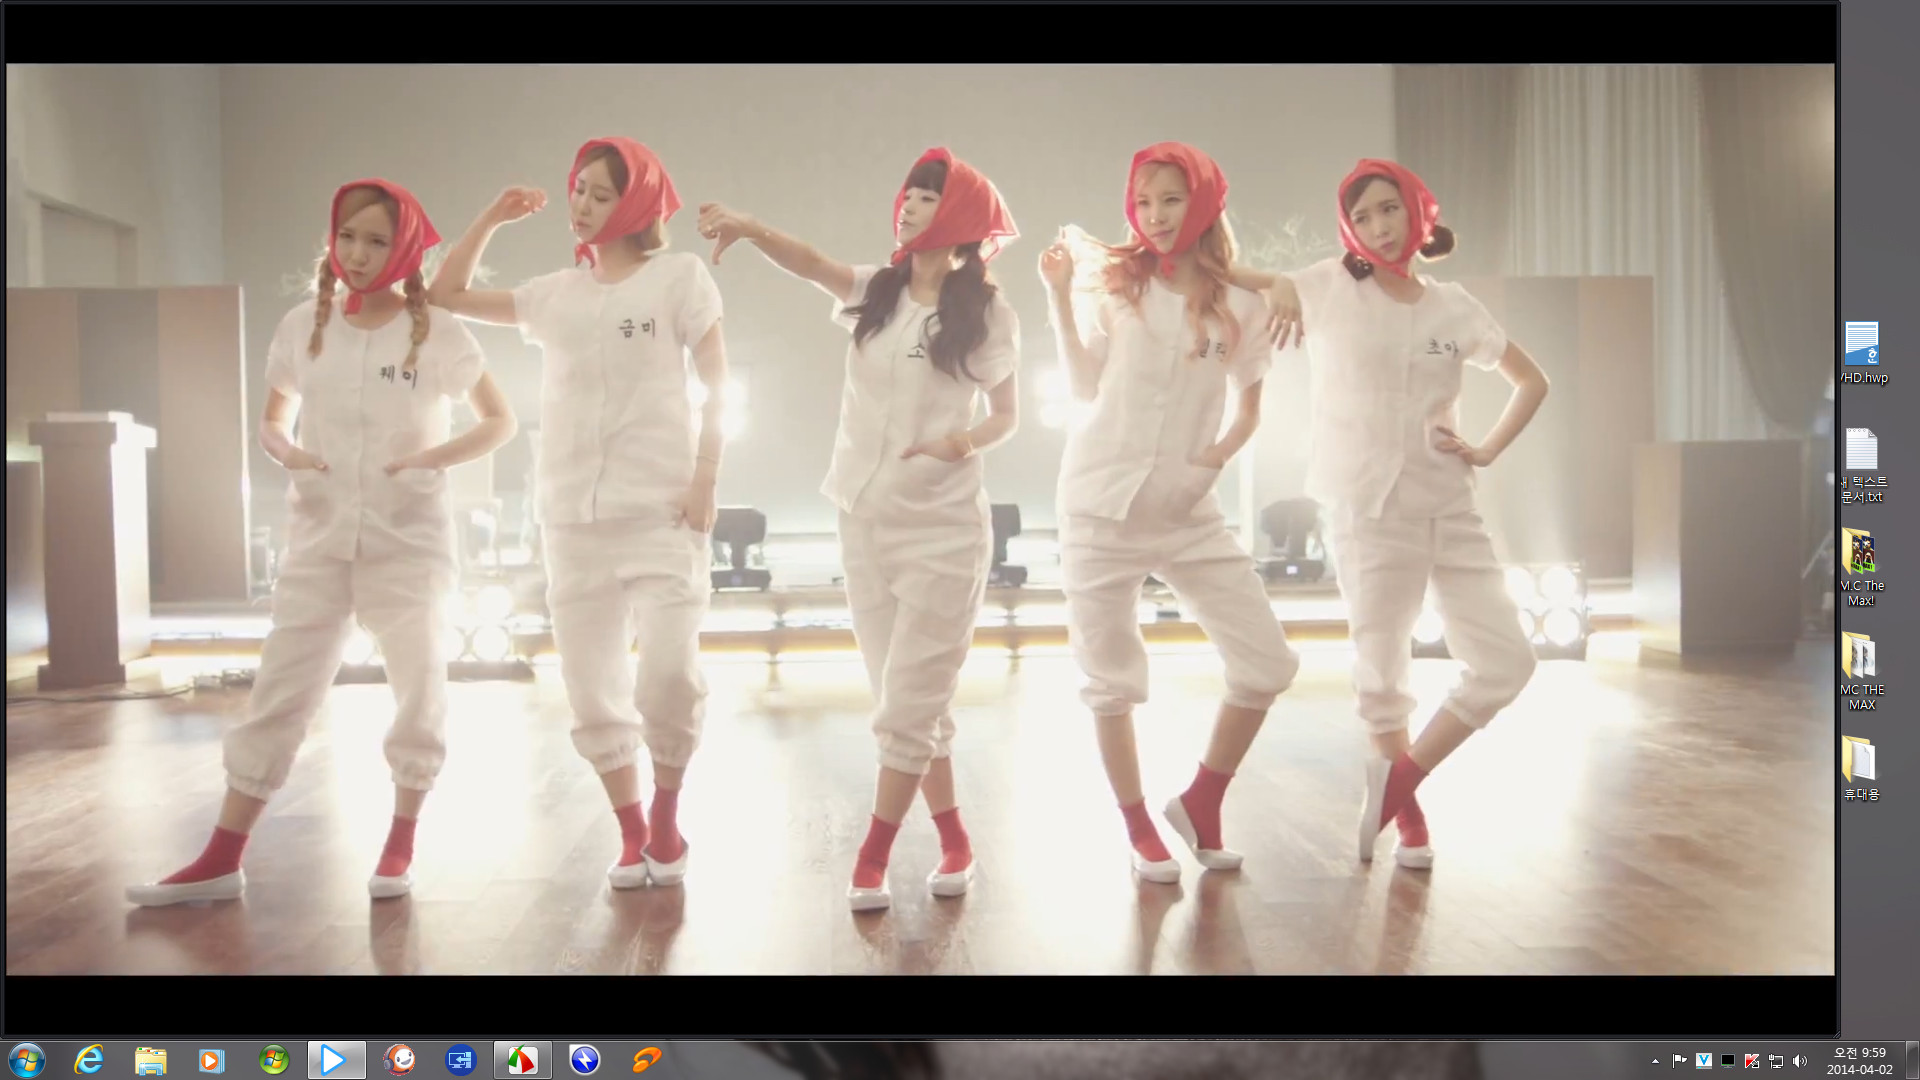Click the V3 antivirus tray icon
This screenshot has height=1080, width=1920.
1703,1061
